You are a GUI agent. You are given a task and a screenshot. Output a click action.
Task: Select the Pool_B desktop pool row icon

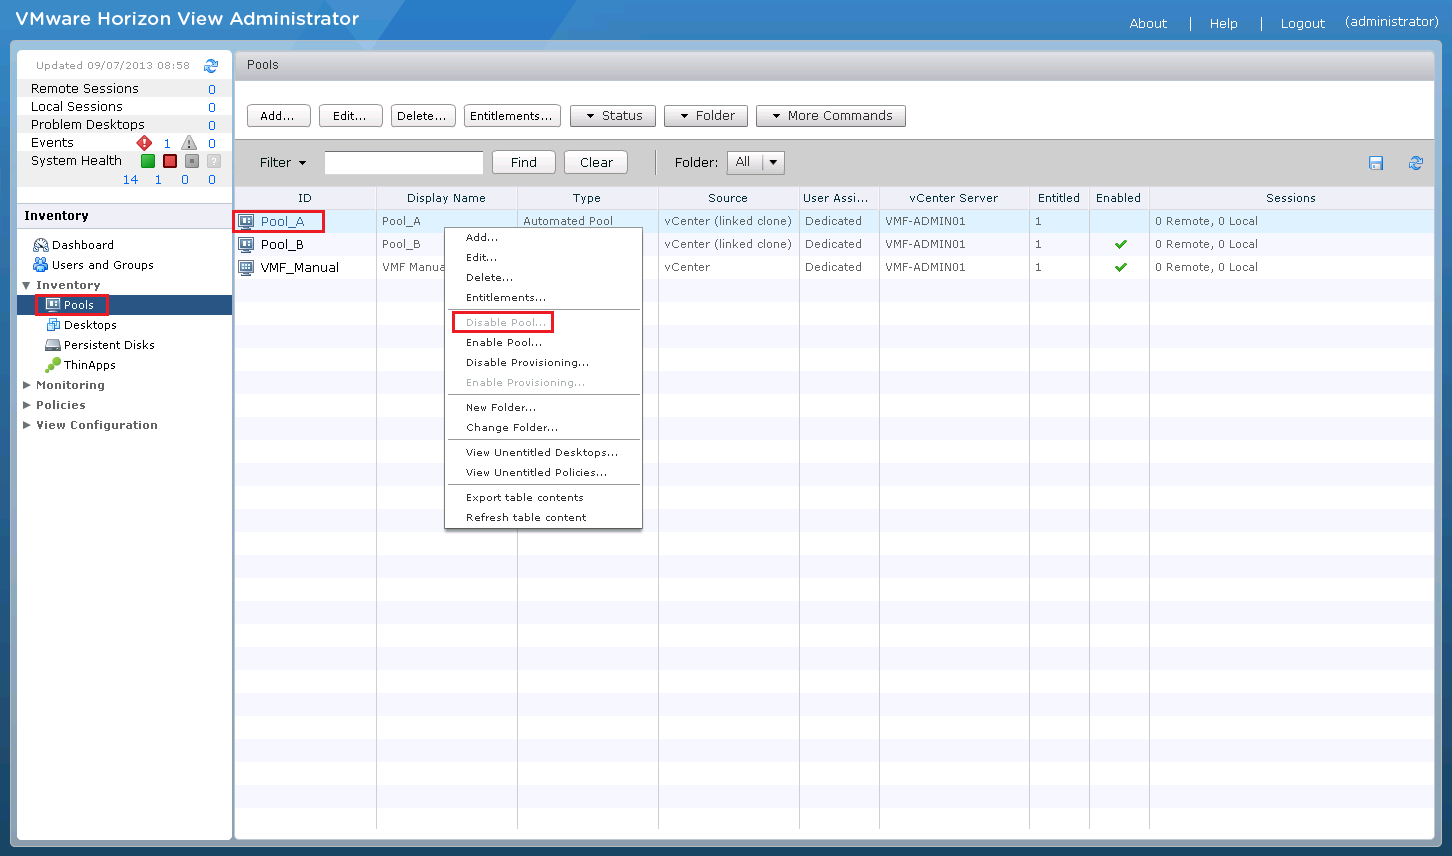pos(246,244)
